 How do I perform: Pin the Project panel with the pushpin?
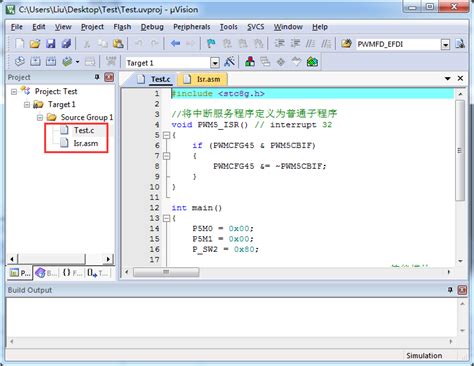pos(97,77)
